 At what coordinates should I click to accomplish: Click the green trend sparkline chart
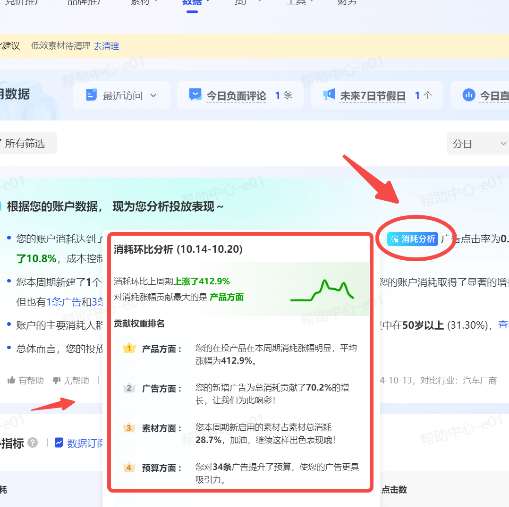coord(322,290)
